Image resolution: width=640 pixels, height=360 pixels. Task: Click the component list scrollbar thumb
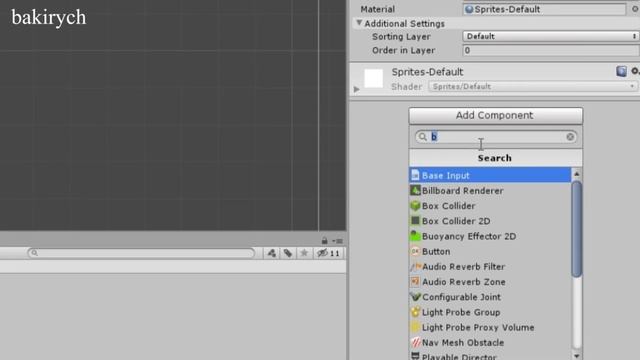(576, 229)
